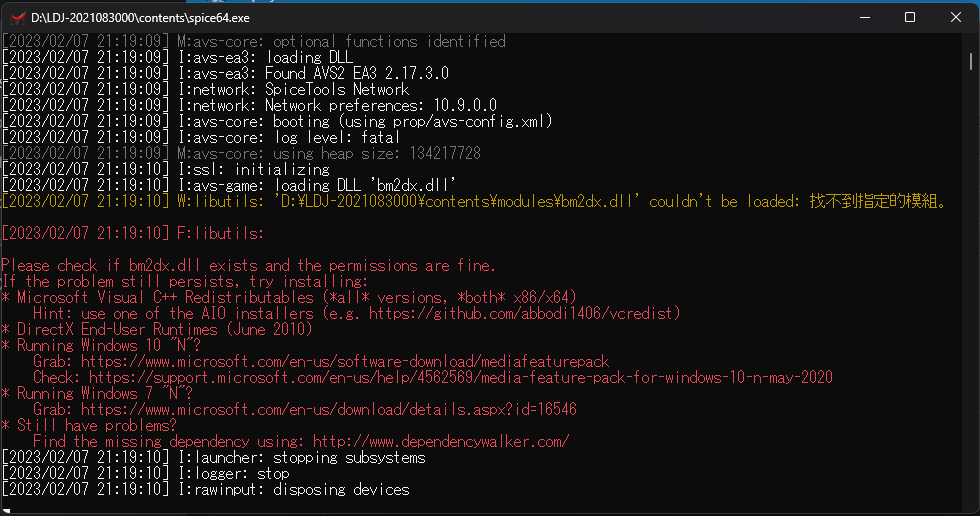Click the scrollbar up arrow

point(971,41)
